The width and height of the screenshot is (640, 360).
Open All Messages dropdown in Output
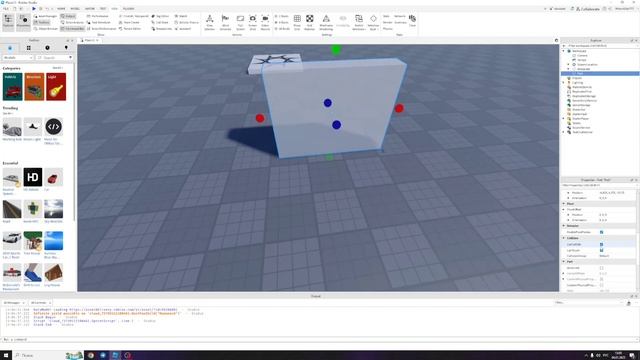coord(14,302)
